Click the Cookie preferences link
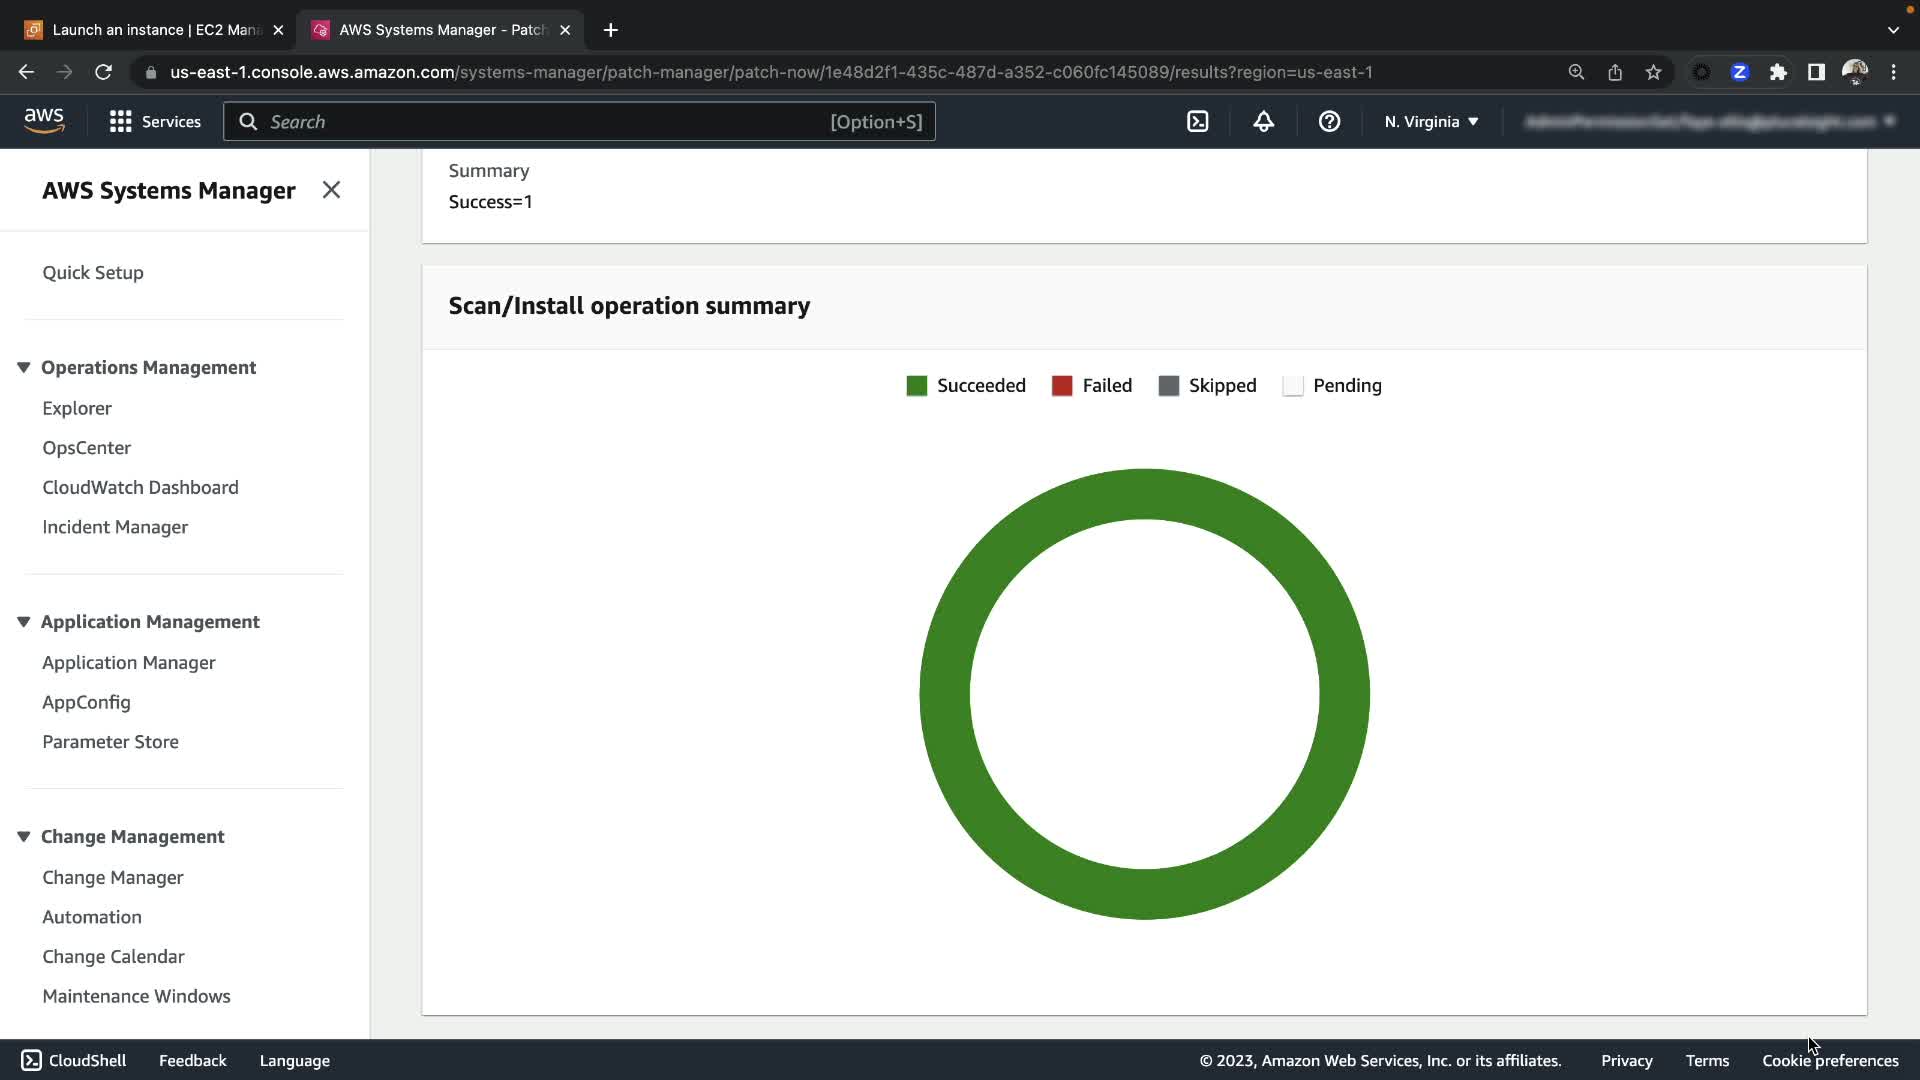This screenshot has height=1080, width=1920. pyautogui.click(x=1830, y=1060)
